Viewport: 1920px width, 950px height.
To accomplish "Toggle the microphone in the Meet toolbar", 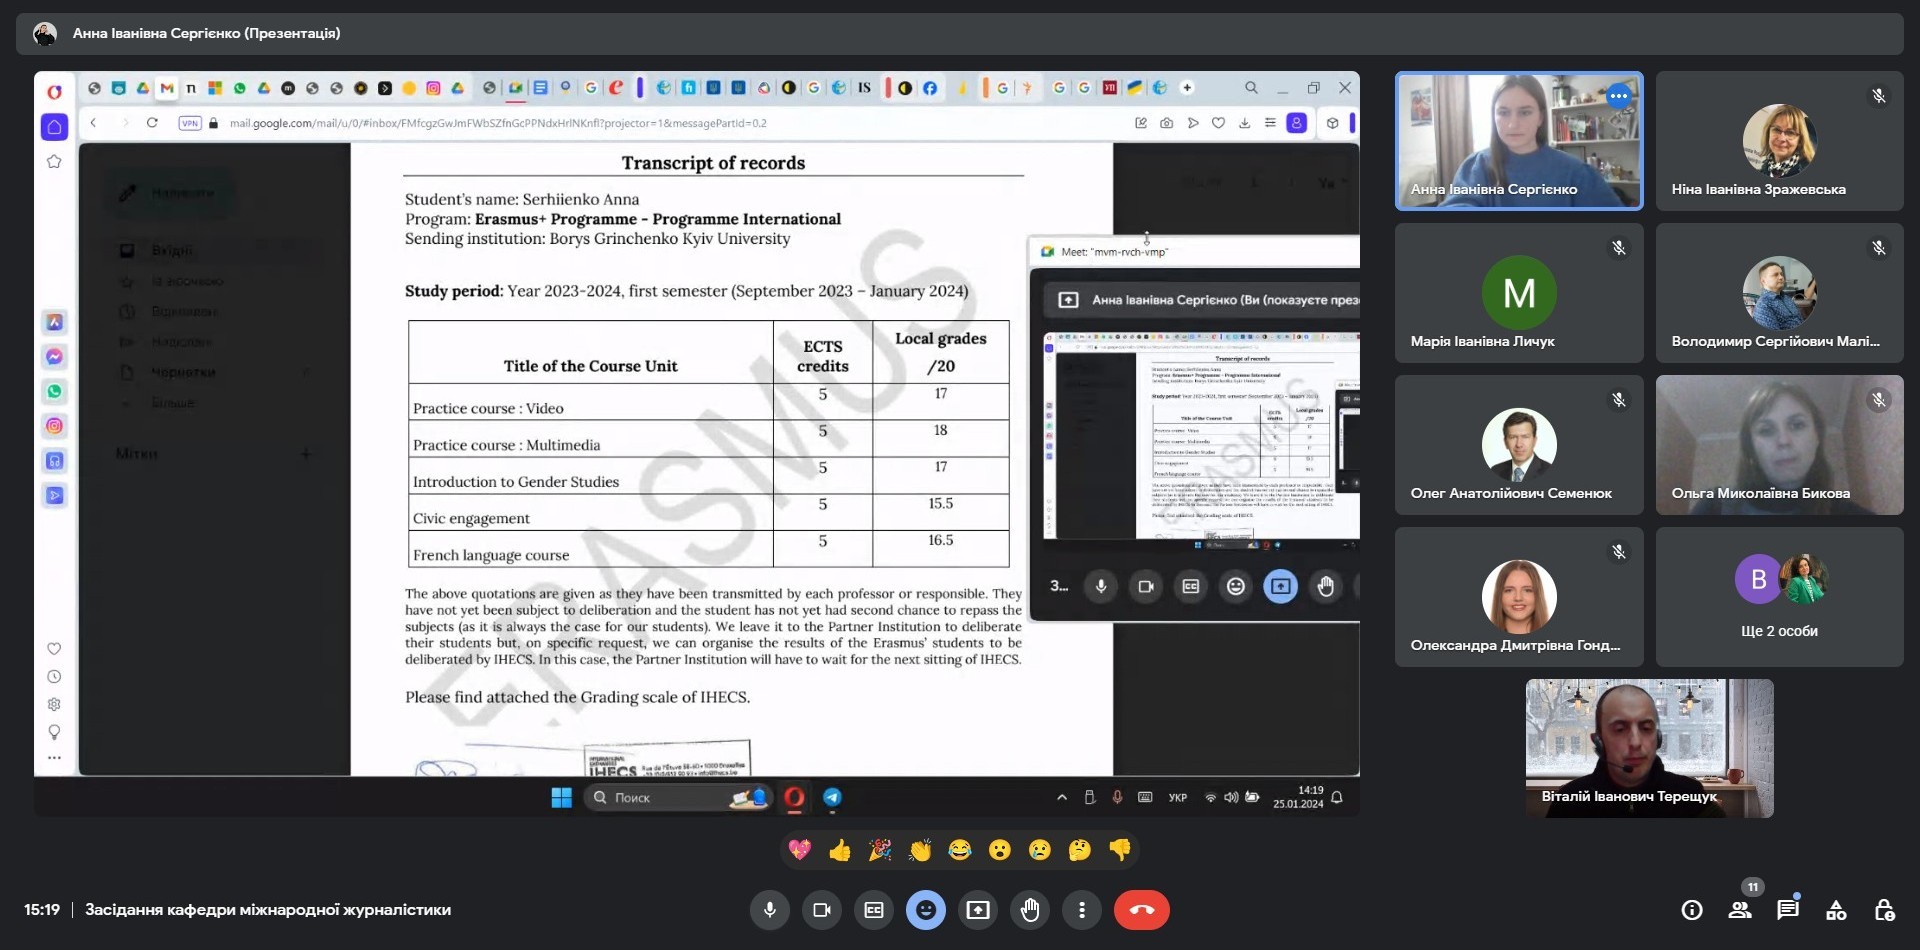I will 770,910.
